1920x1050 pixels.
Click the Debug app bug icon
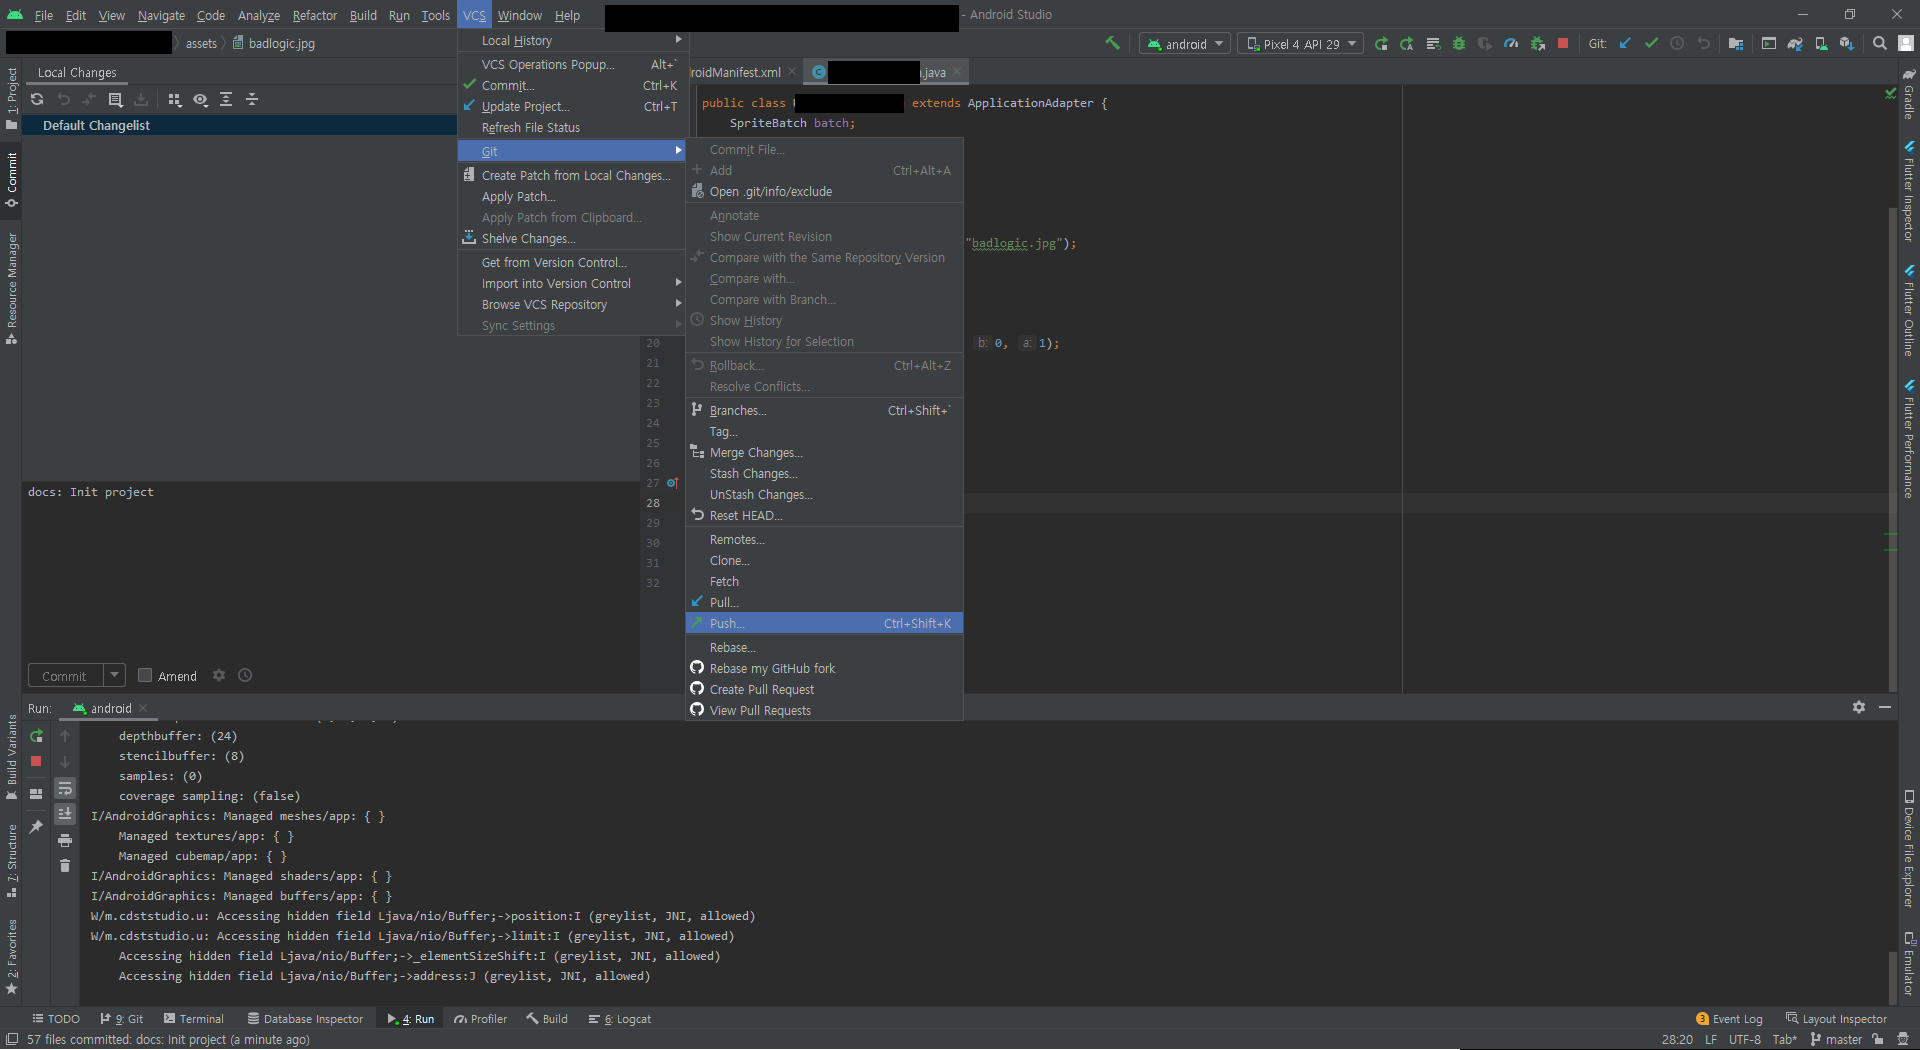point(1459,44)
